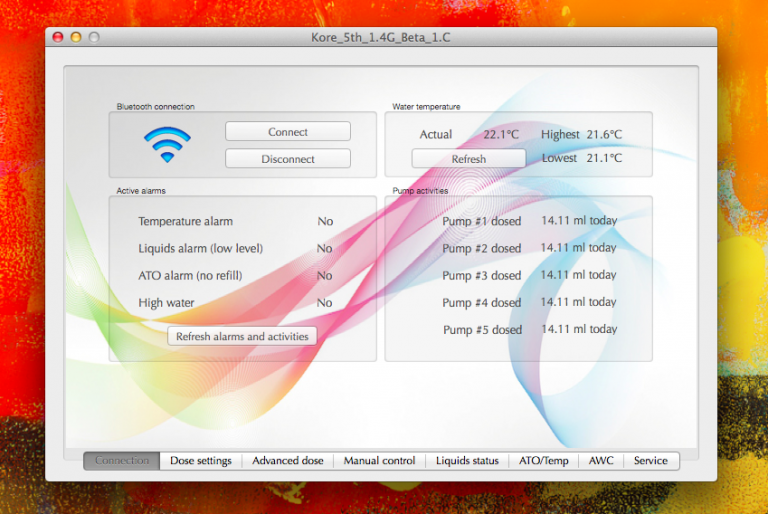
Task: Click Refresh alarms and activities
Action: coord(242,336)
